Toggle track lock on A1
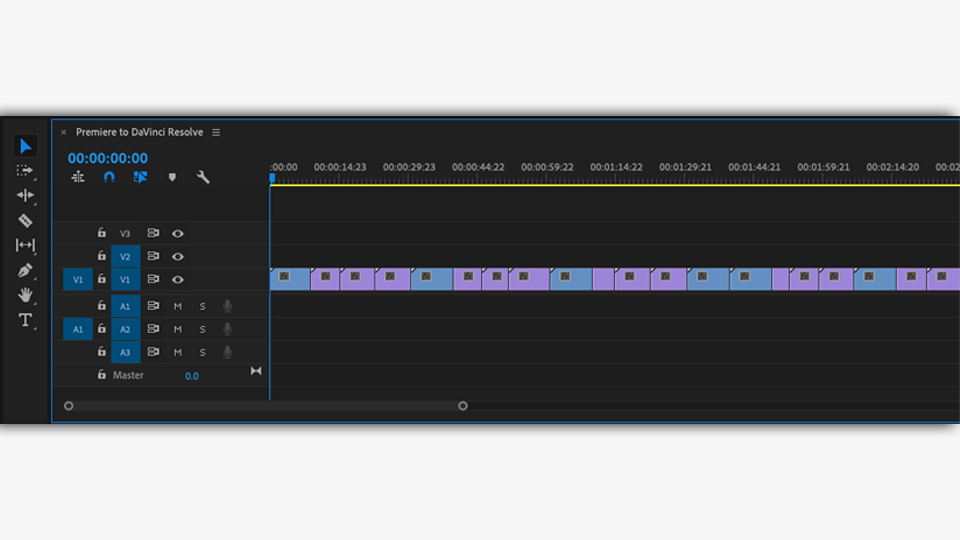Viewport: 960px width, 540px height. coord(102,306)
